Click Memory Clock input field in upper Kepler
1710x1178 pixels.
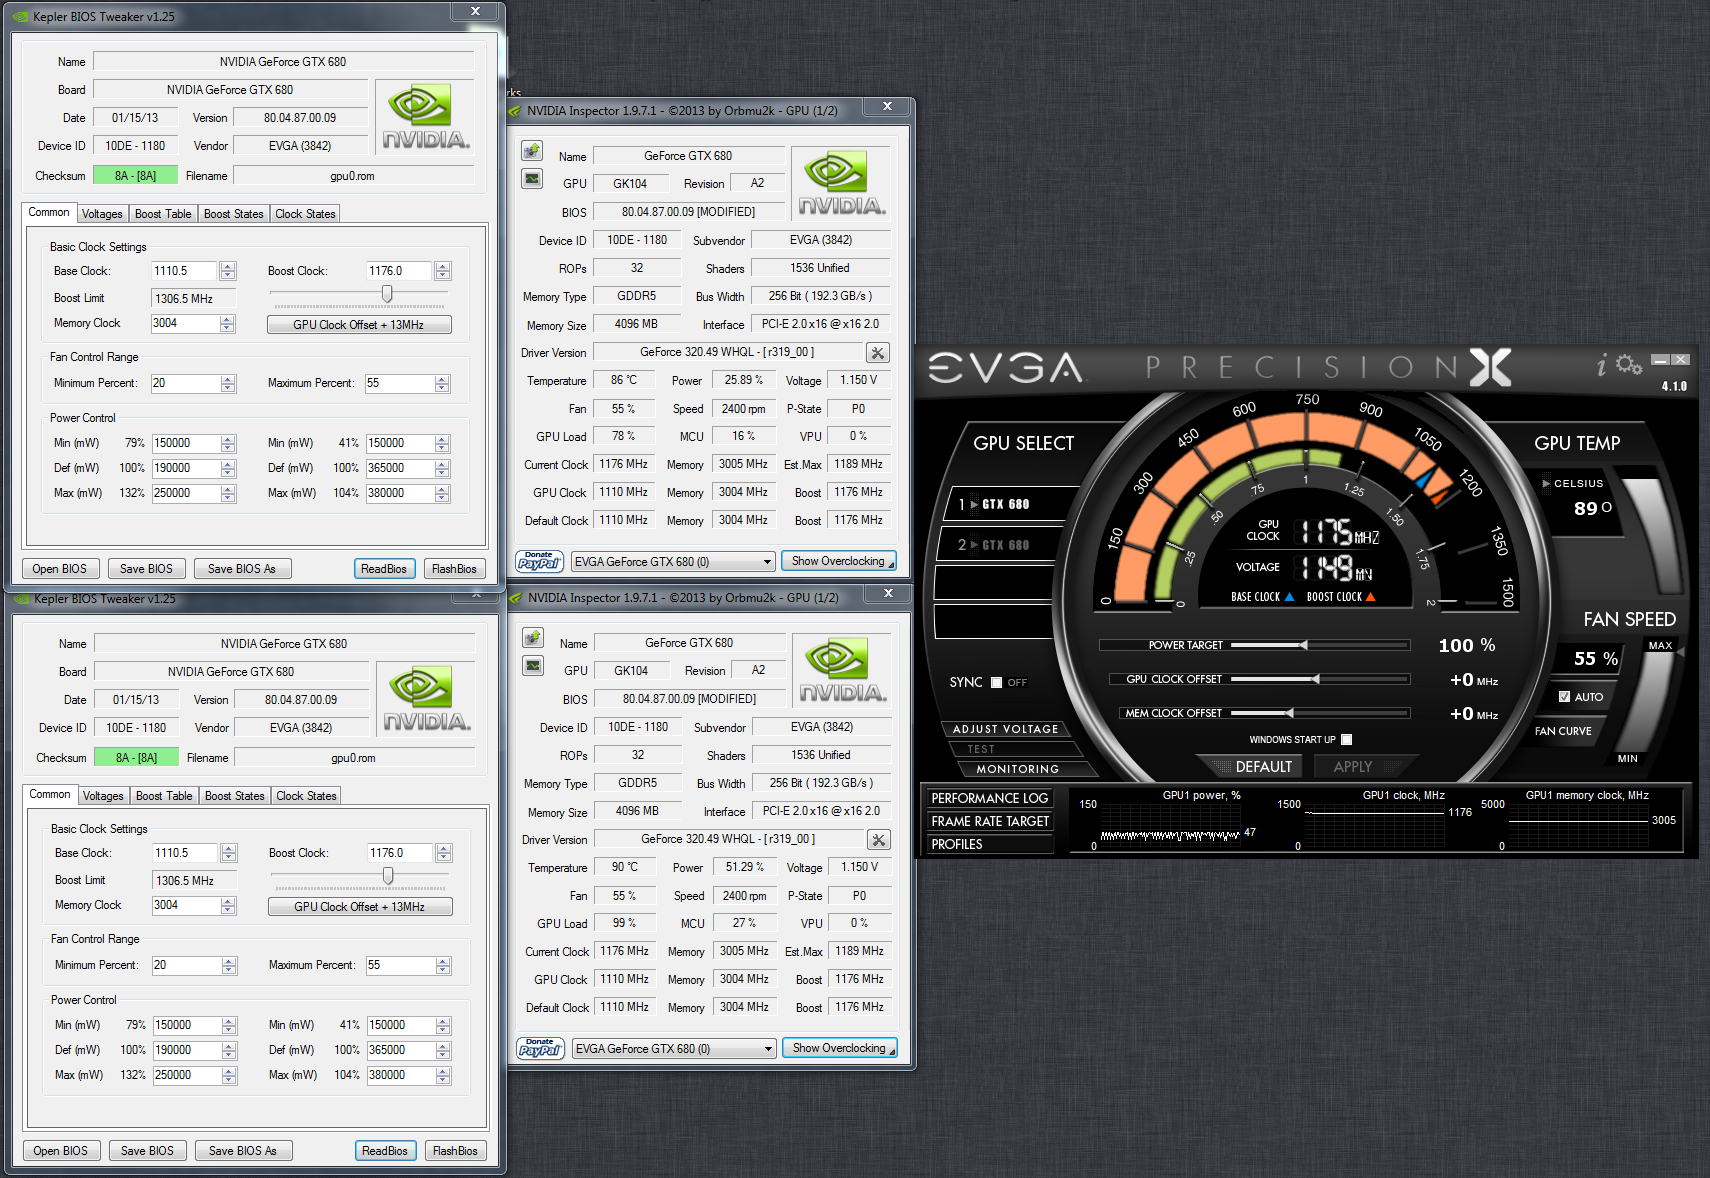click(184, 323)
